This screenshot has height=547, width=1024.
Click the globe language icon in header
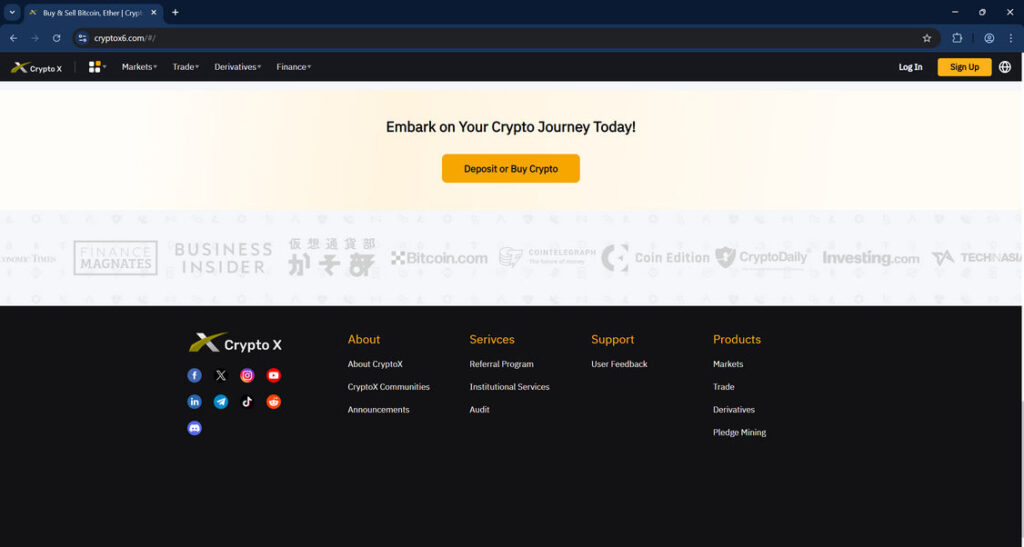[x=1005, y=67]
